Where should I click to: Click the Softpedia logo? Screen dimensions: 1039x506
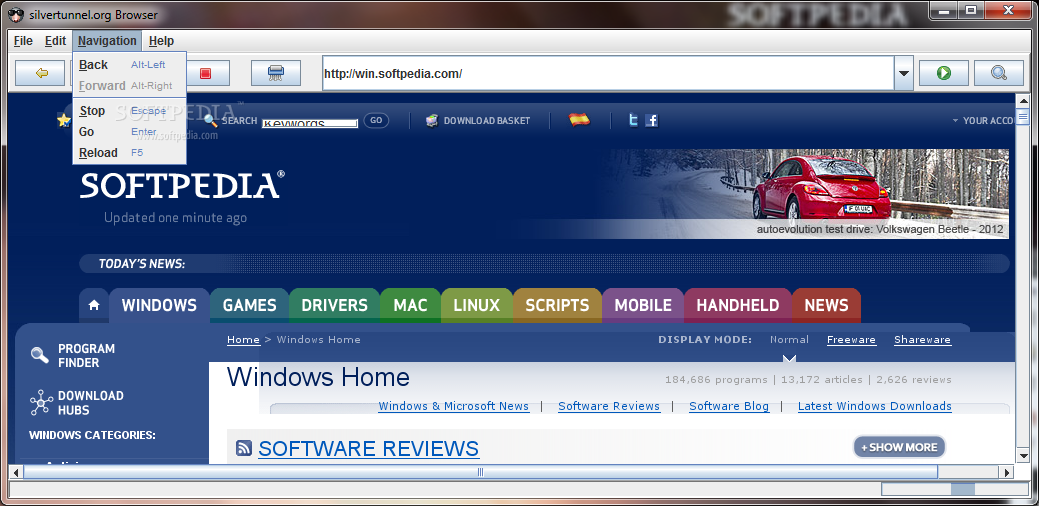pos(183,185)
